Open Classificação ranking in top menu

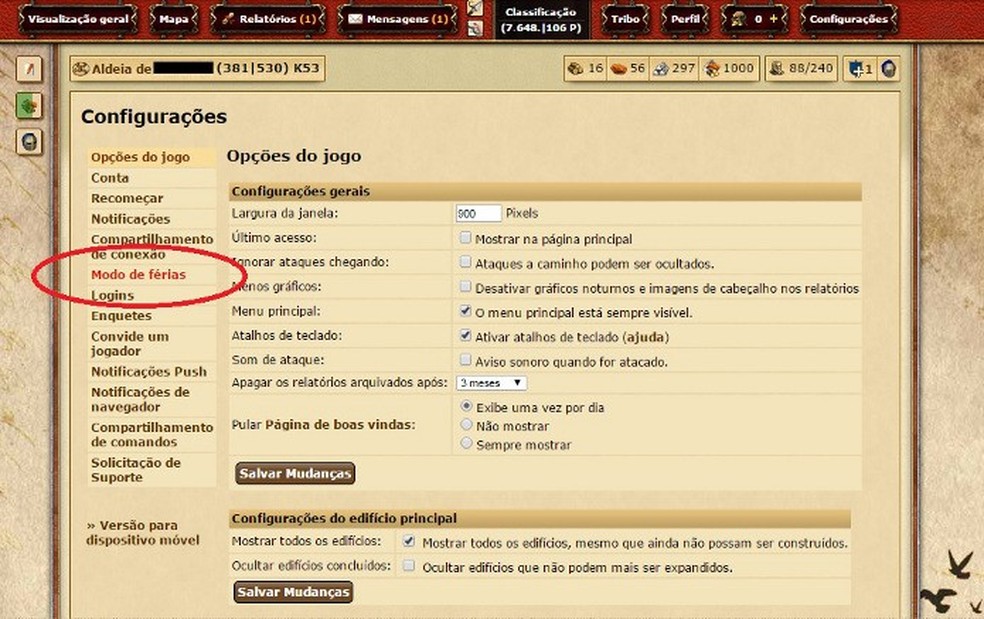click(x=541, y=19)
